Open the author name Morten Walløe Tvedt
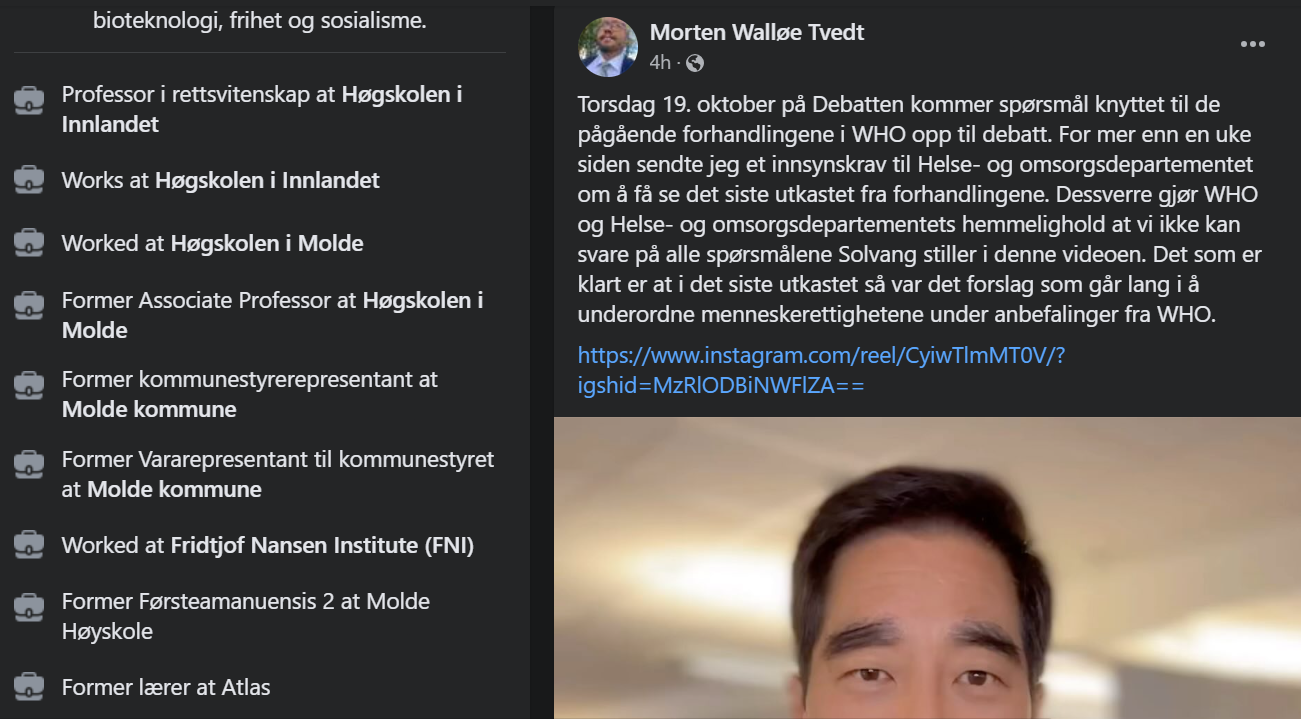This screenshot has width=1301, height=719. point(757,32)
